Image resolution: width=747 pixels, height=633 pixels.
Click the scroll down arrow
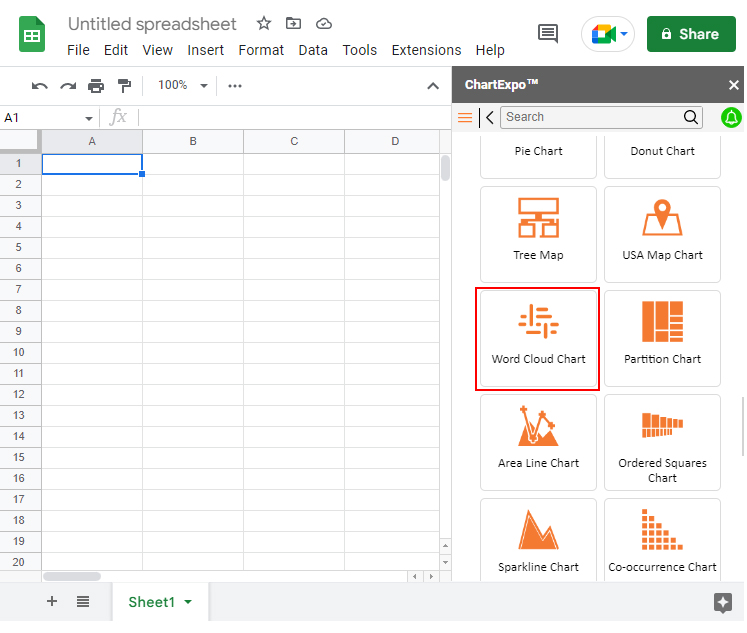(445, 563)
